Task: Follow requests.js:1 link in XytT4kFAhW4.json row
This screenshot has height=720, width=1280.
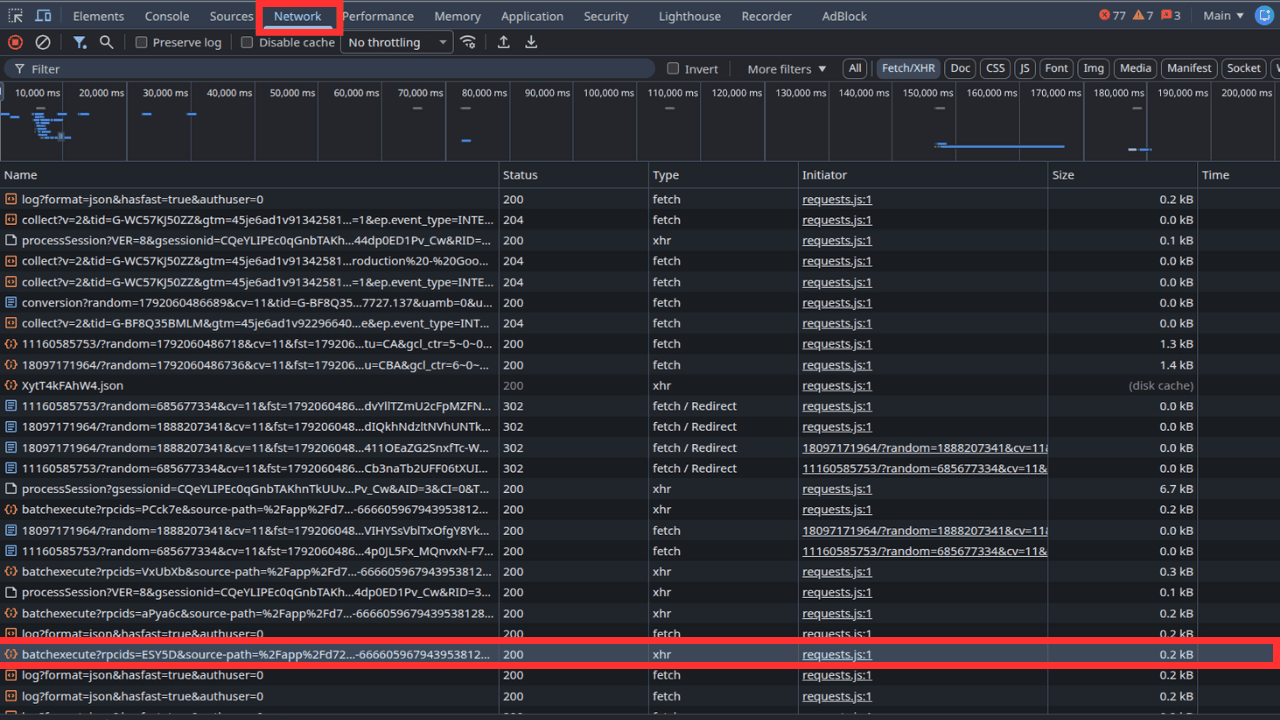Action: (837, 386)
